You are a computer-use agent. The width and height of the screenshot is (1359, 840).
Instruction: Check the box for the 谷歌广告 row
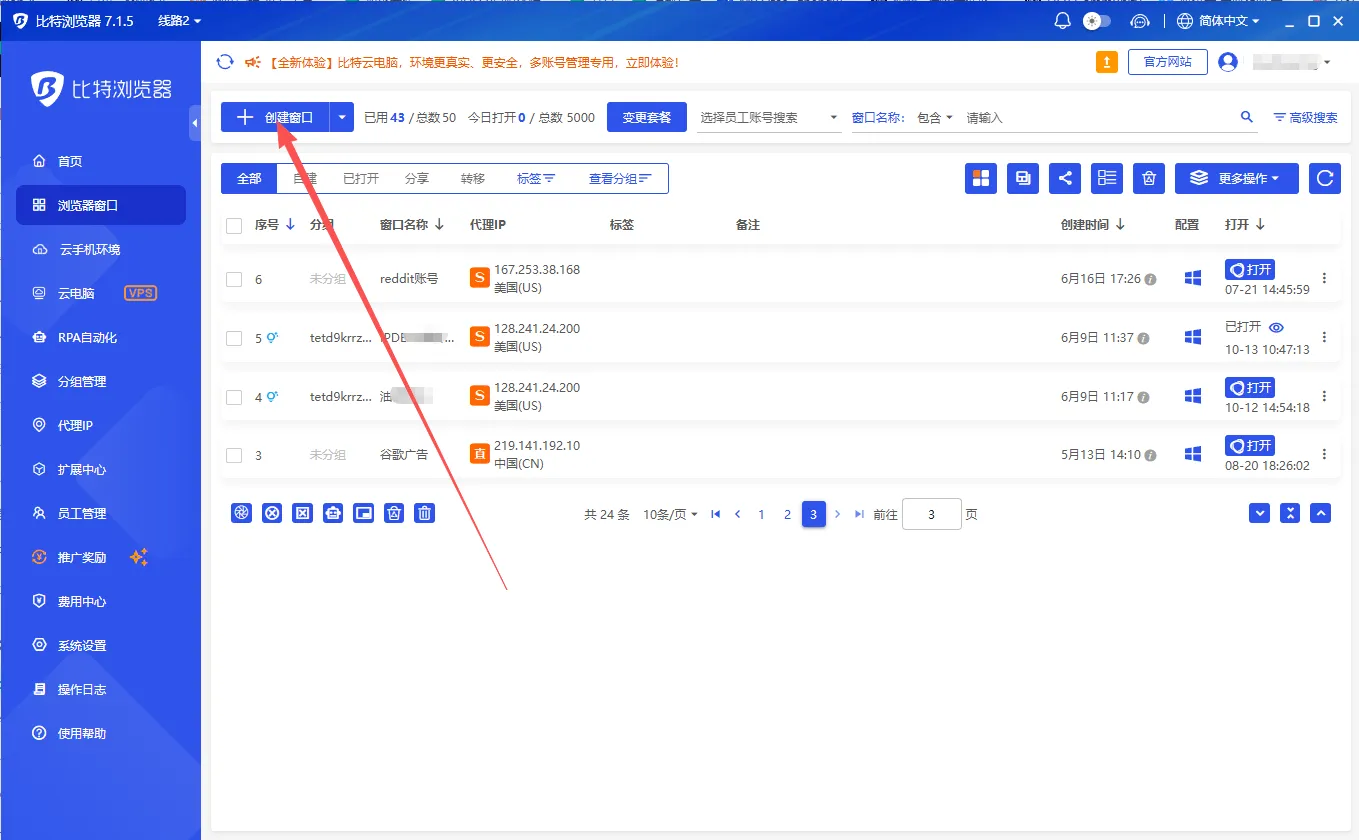(x=234, y=456)
